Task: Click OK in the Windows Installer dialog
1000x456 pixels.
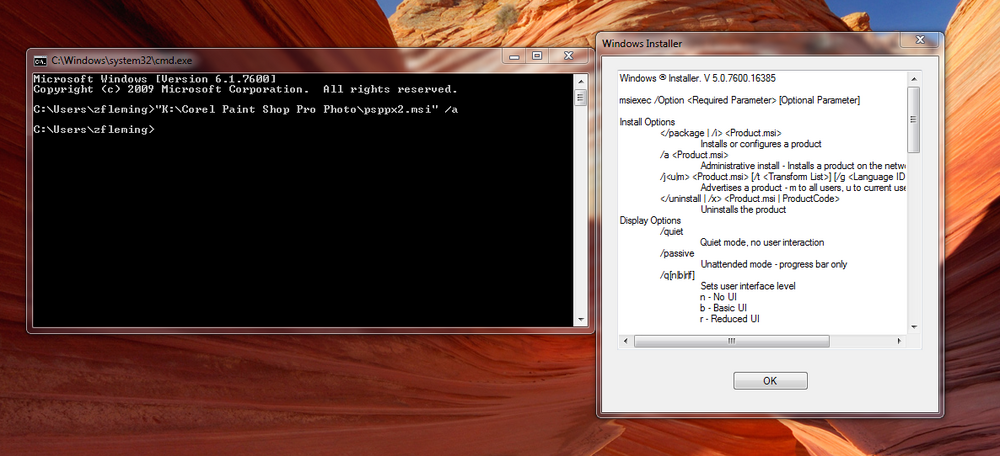Action: [770, 381]
